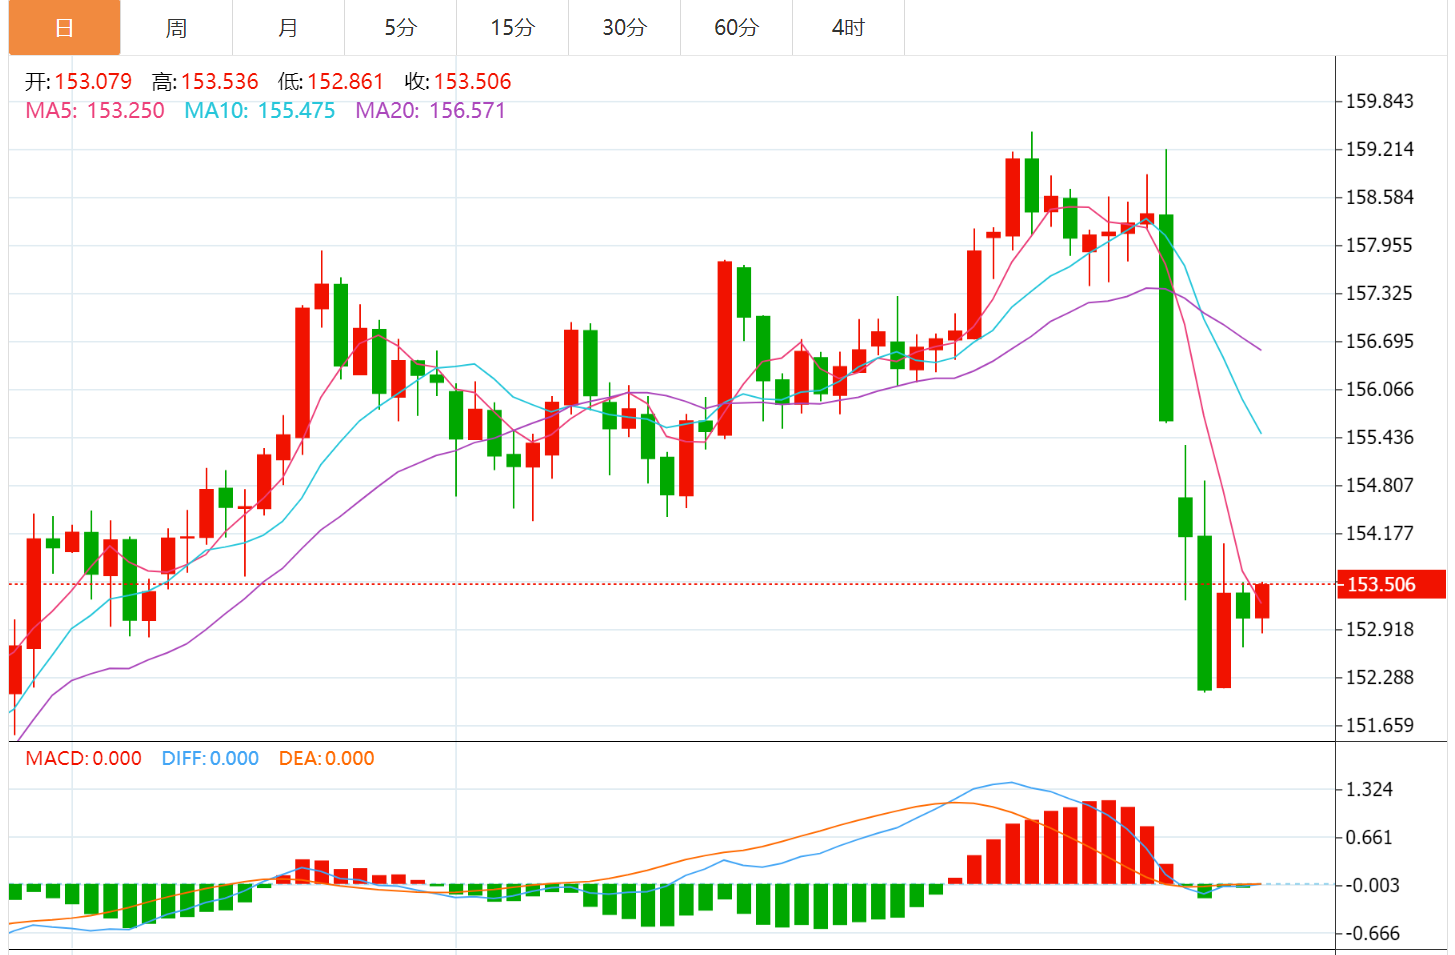Show the 30分 interval chart
This screenshot has width=1455, height=955.
coord(624,28)
